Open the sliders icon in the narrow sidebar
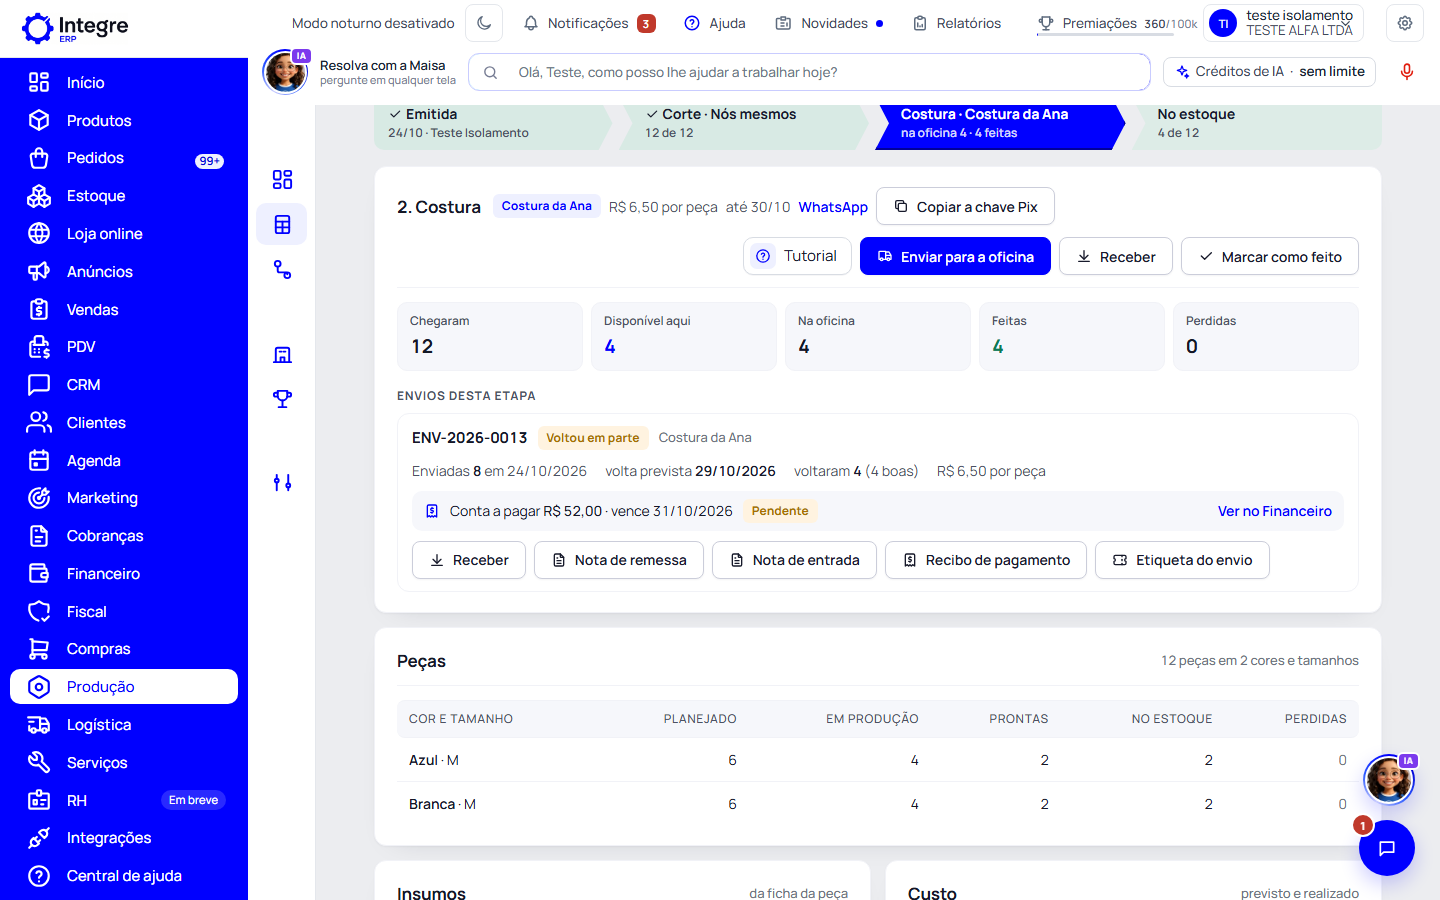 pyautogui.click(x=282, y=483)
